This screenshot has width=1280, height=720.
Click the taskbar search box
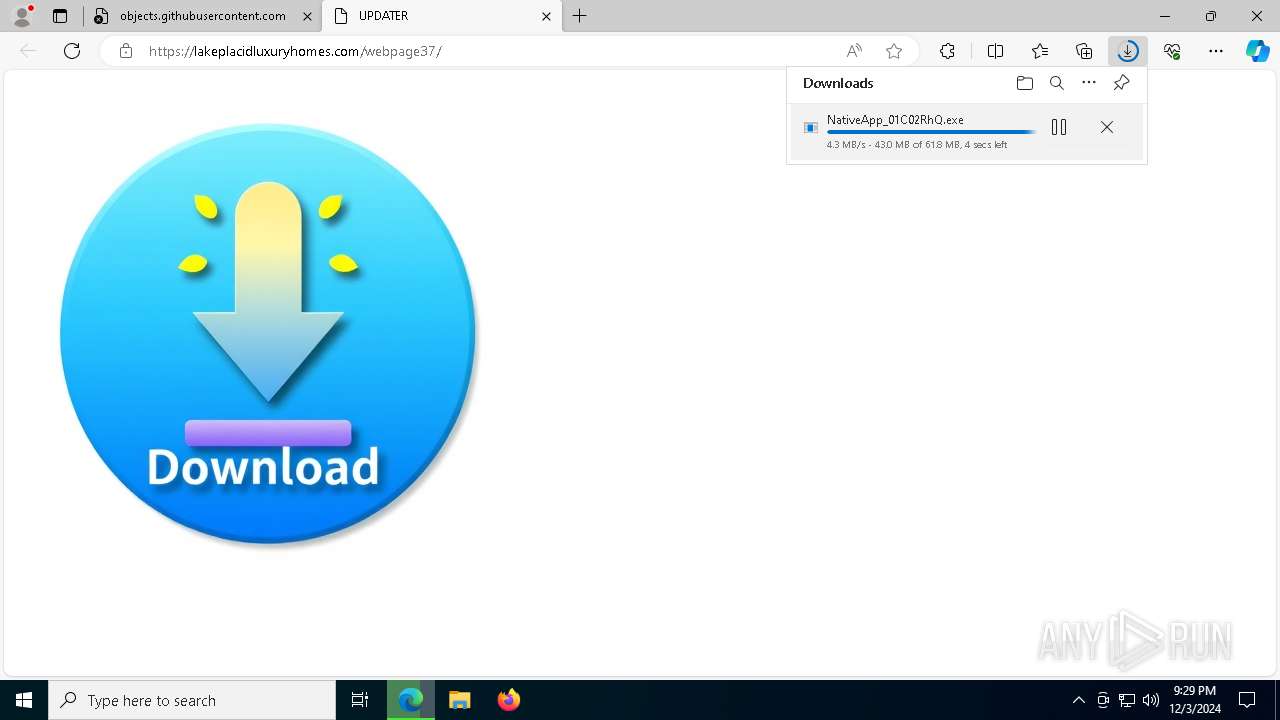[x=192, y=700]
